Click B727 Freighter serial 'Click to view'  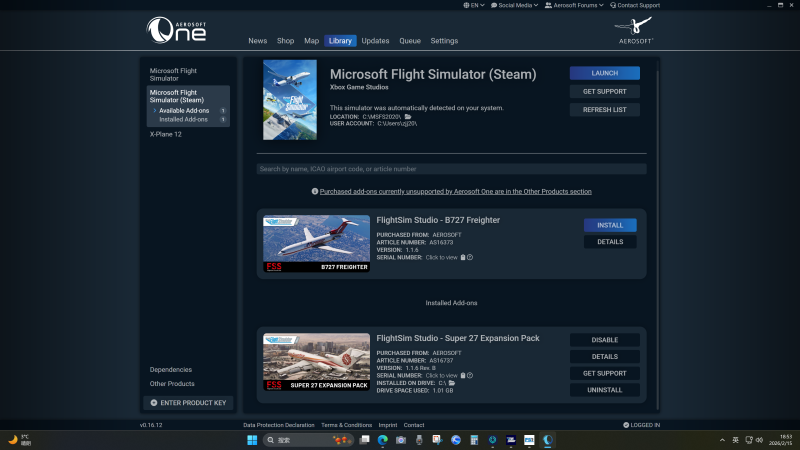441,258
